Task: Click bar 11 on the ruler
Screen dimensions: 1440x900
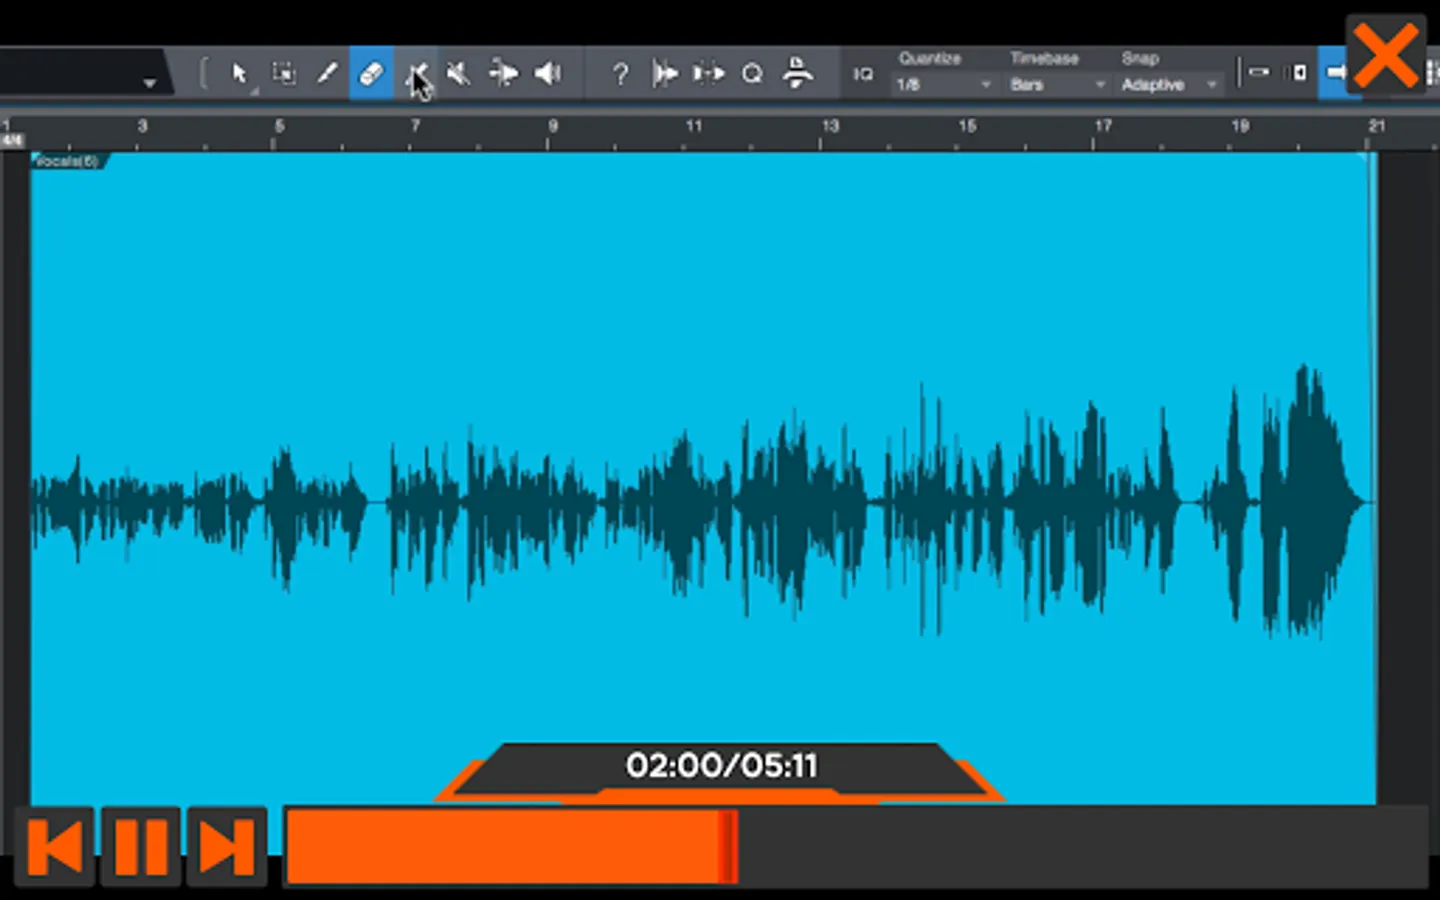Action: pos(693,126)
